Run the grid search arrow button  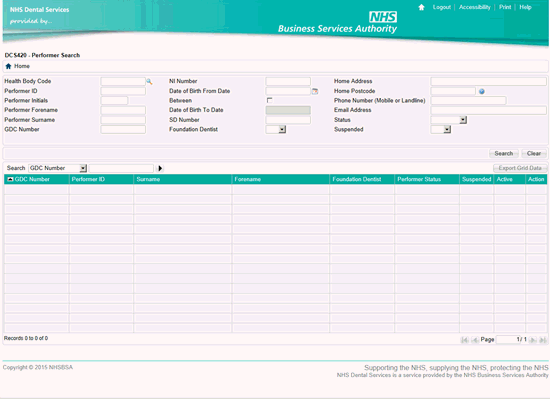(160, 168)
